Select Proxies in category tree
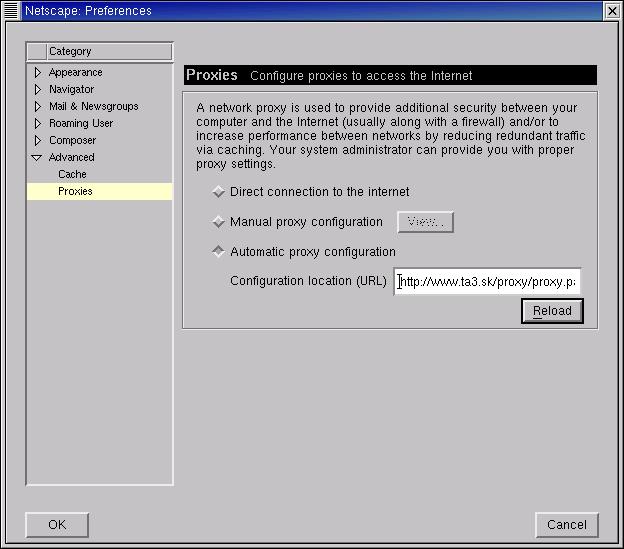 [99, 191]
